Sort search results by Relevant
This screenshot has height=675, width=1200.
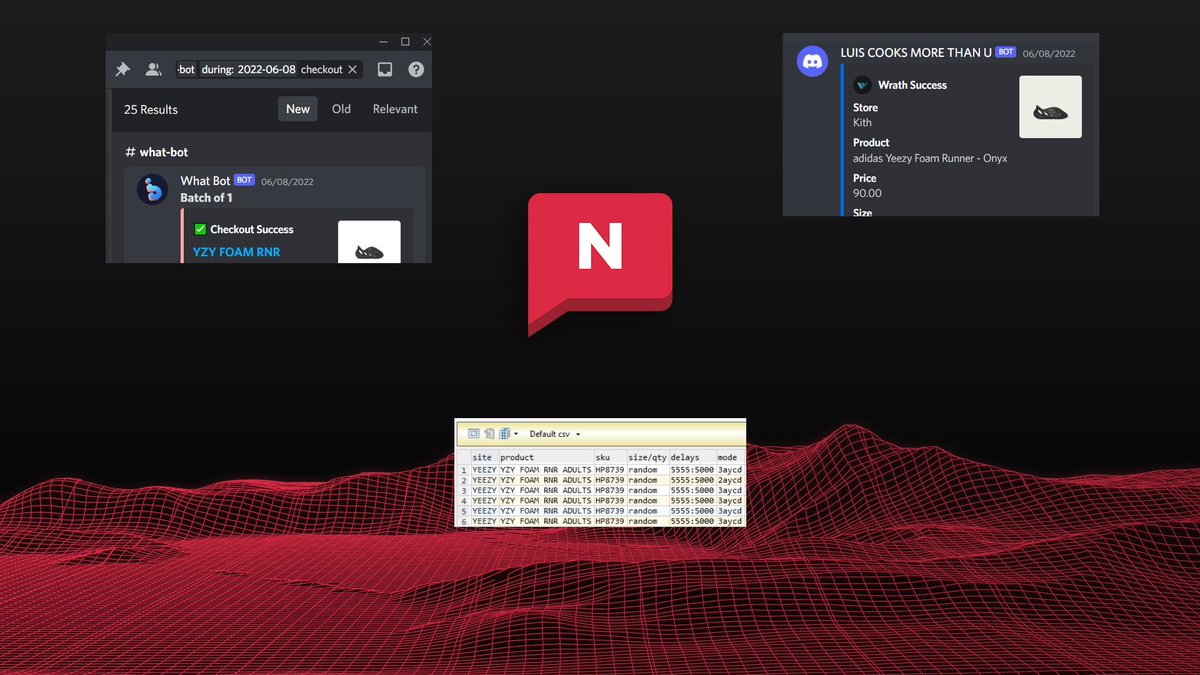tap(395, 109)
